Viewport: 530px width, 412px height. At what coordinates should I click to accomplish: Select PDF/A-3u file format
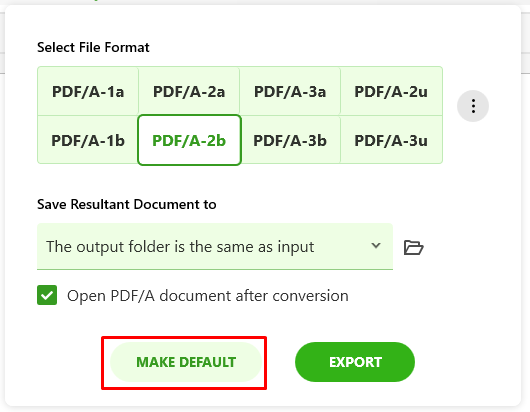click(391, 140)
